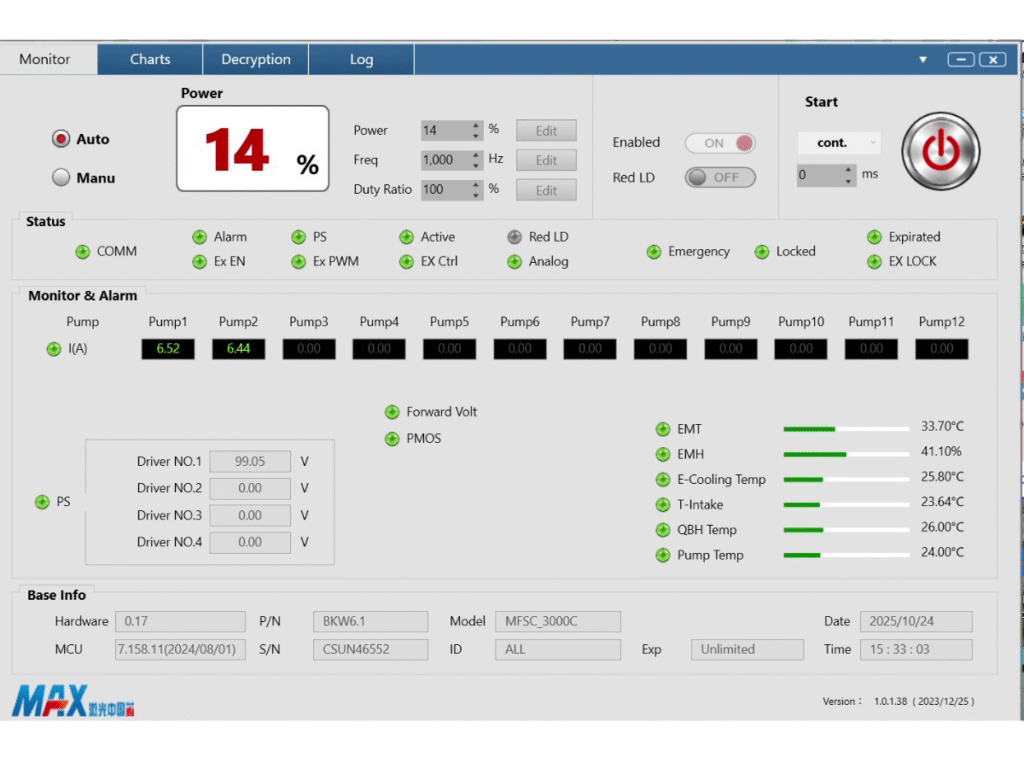Click the grey Red LD status indicator

click(514, 237)
